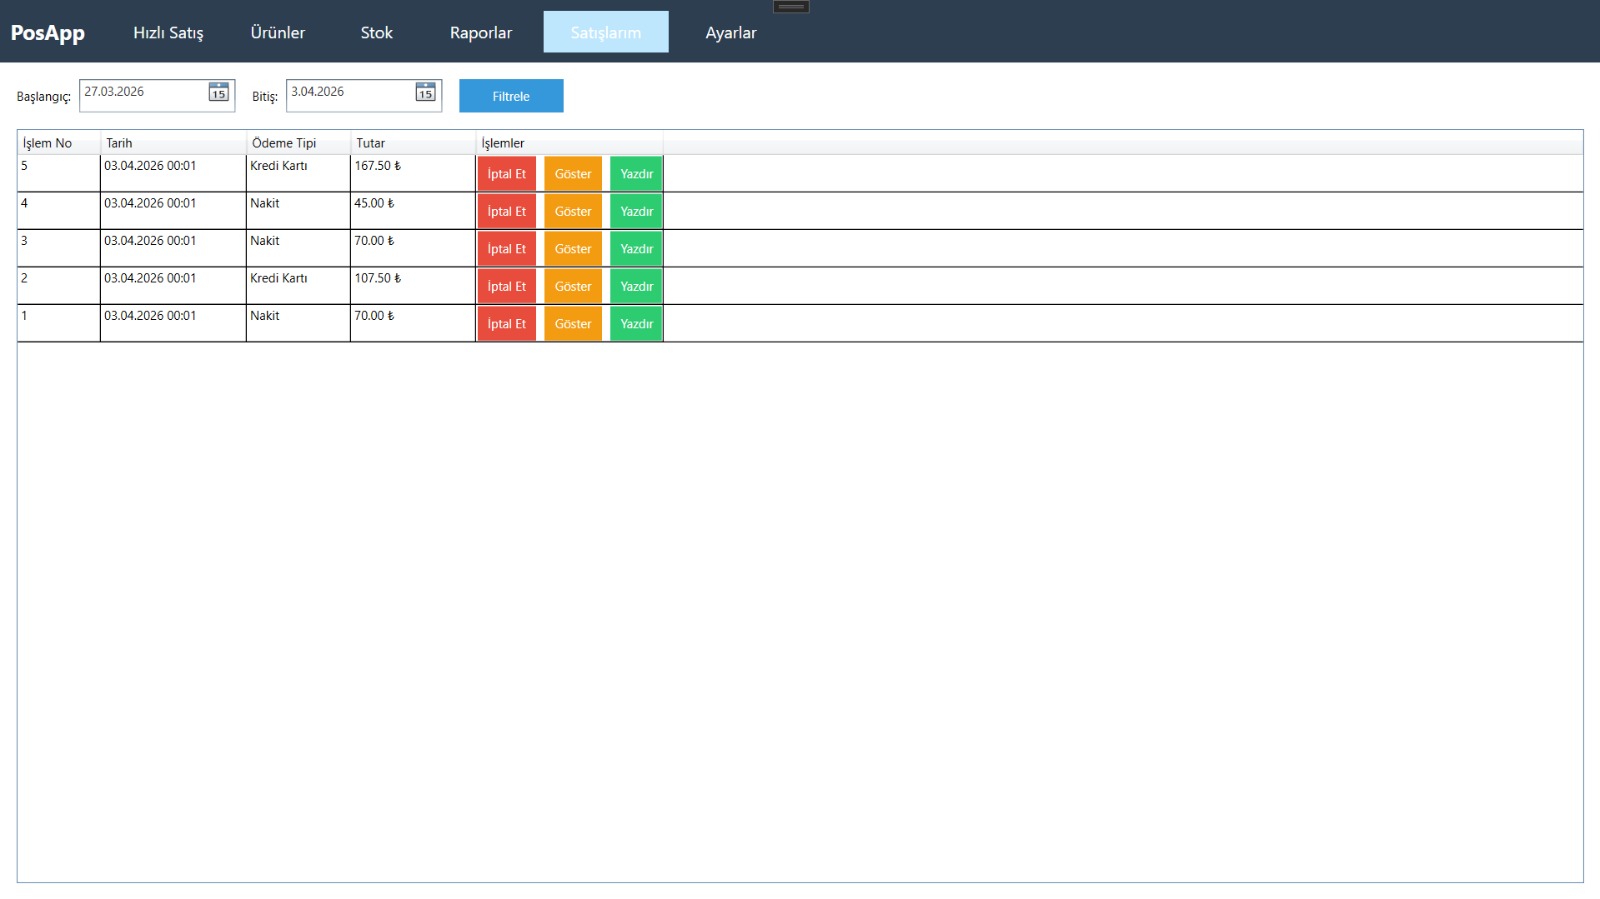Cancel transaction 5 with İptal Et
The width and height of the screenshot is (1600, 899).
click(506, 174)
